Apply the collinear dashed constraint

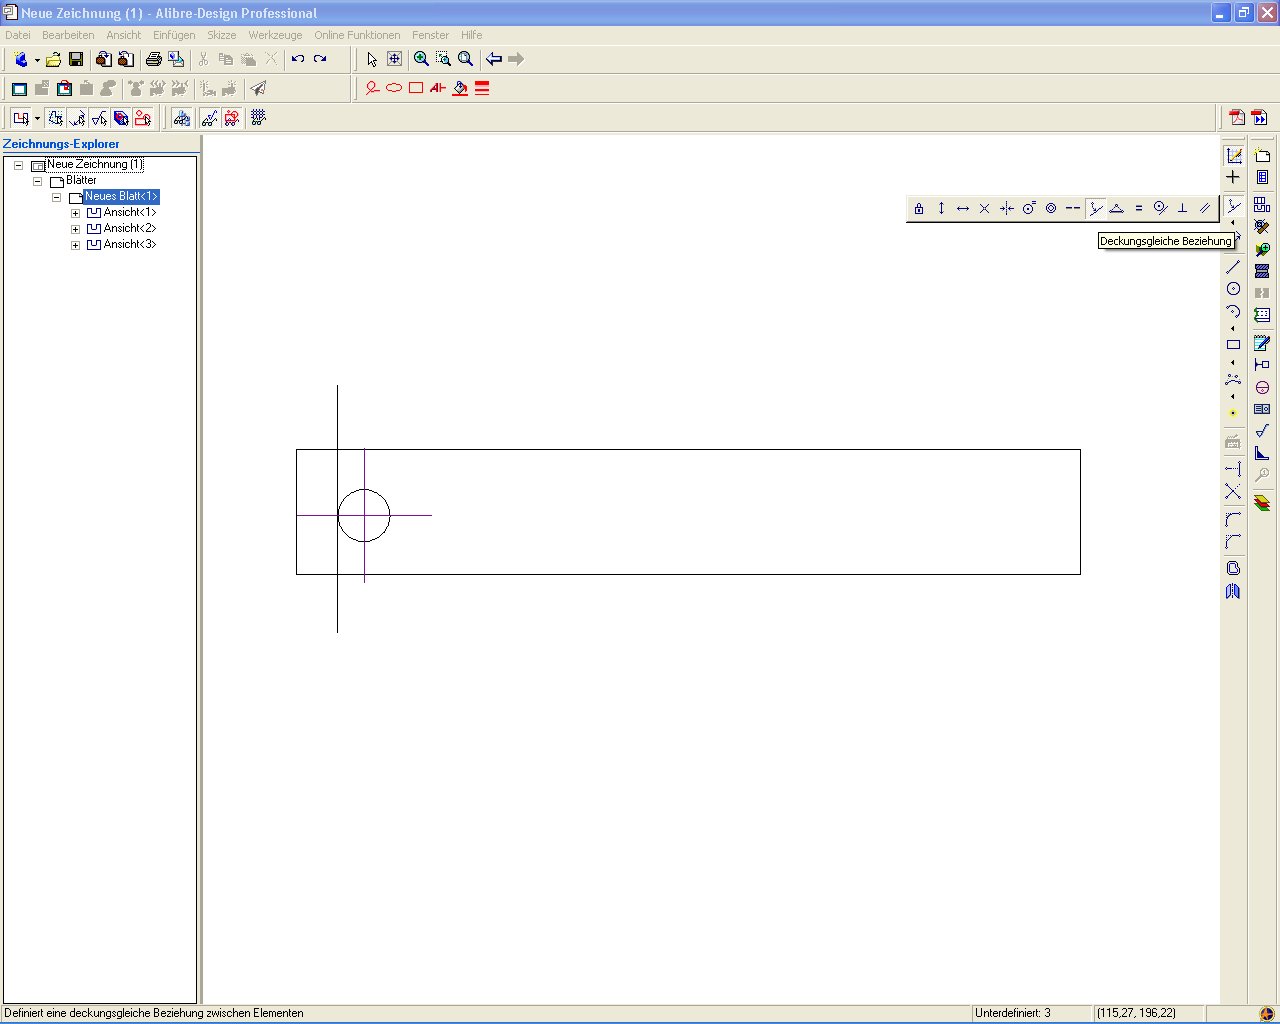(1073, 208)
